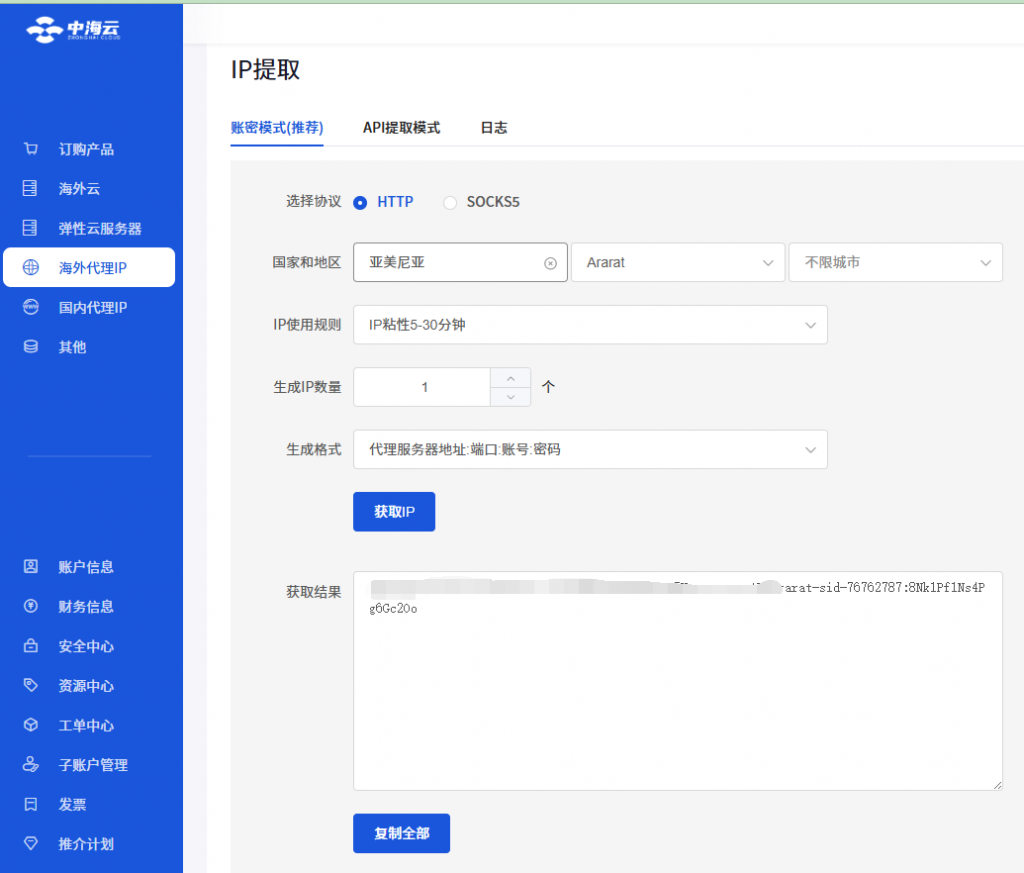This screenshot has width=1024, height=873.
Task: Click the shopping cart icon for 订购产品
Action: tap(31, 149)
